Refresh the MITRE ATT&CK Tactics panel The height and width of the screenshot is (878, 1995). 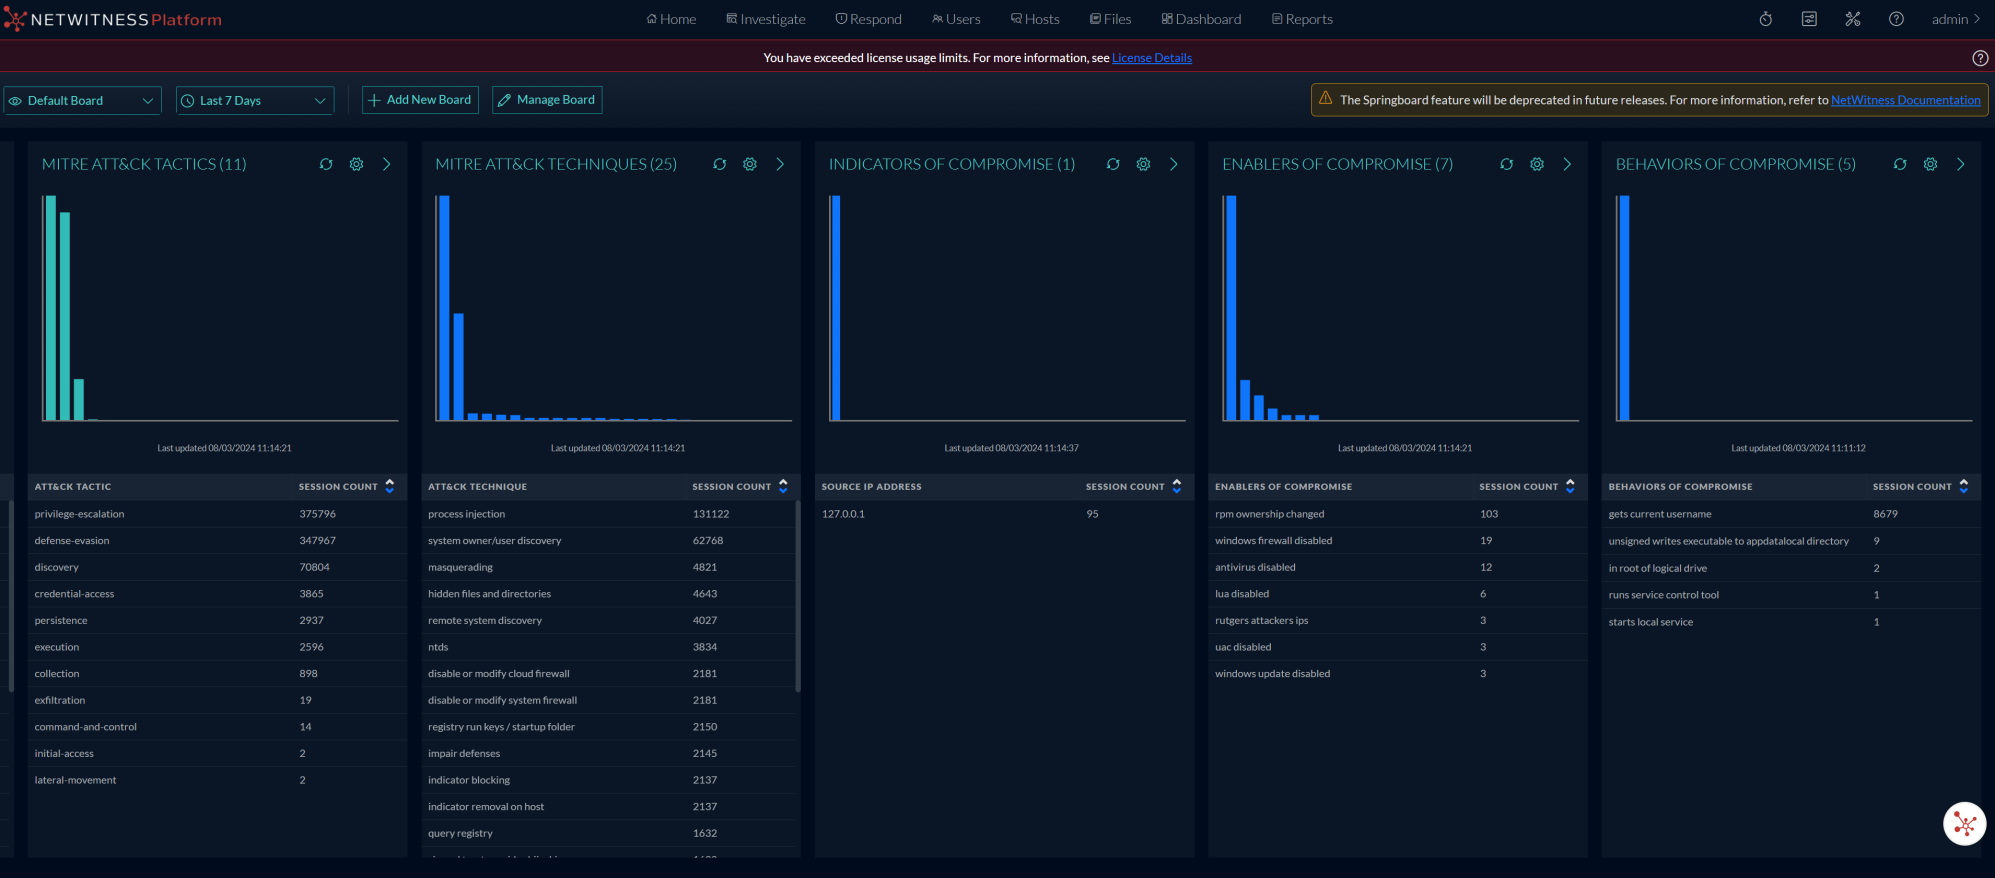(326, 164)
